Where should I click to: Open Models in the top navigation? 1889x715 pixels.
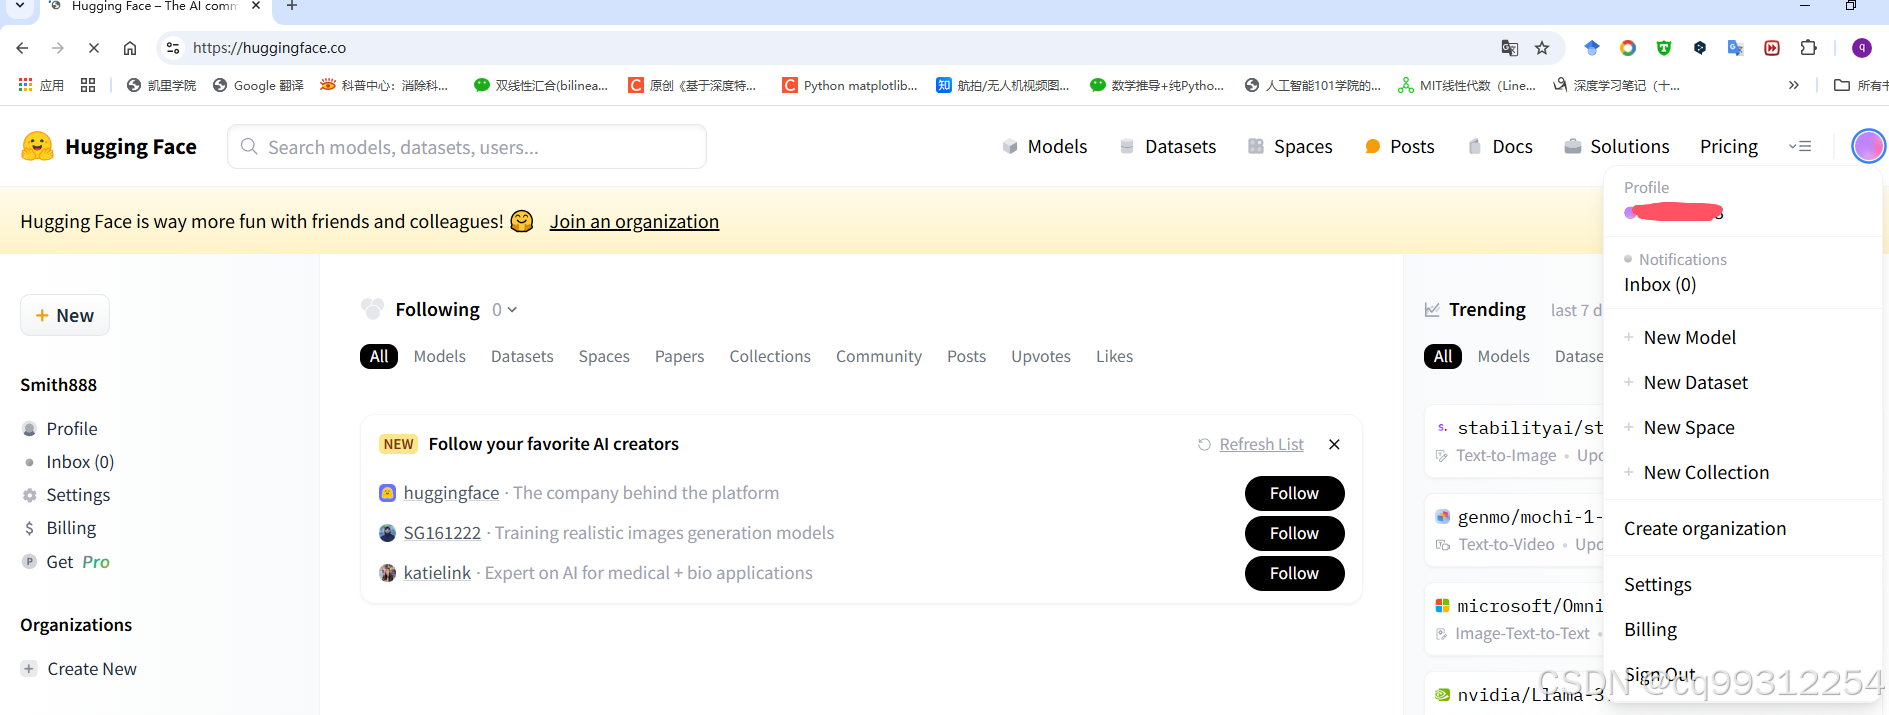tap(1044, 146)
